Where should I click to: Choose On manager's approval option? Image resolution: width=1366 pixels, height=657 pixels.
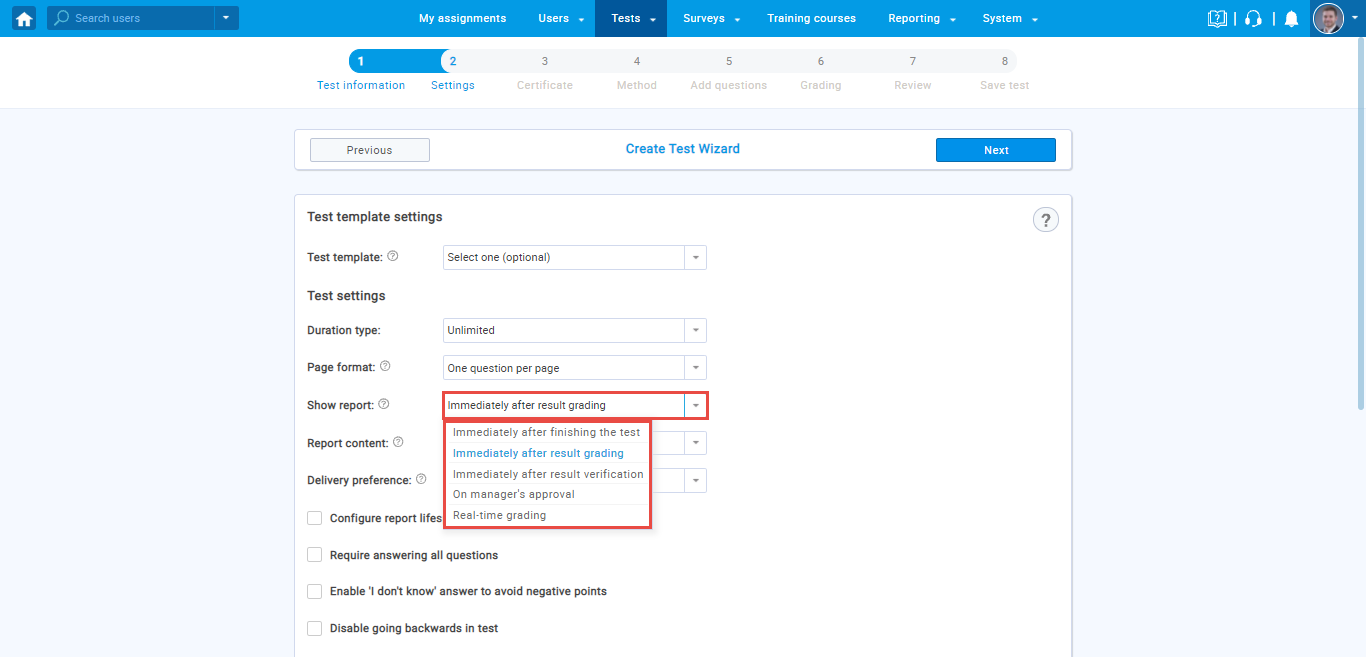[514, 494]
